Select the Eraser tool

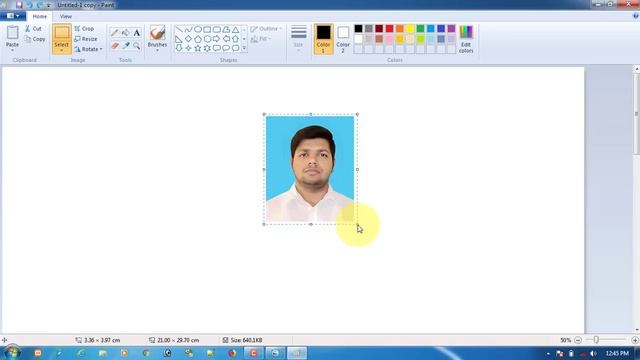point(115,46)
